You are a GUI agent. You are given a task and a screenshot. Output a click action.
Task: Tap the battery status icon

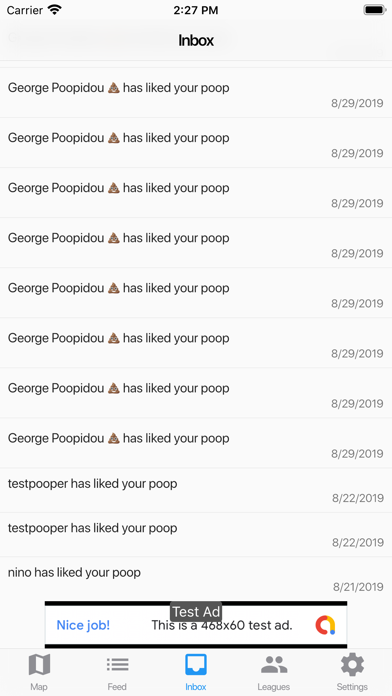click(x=375, y=10)
